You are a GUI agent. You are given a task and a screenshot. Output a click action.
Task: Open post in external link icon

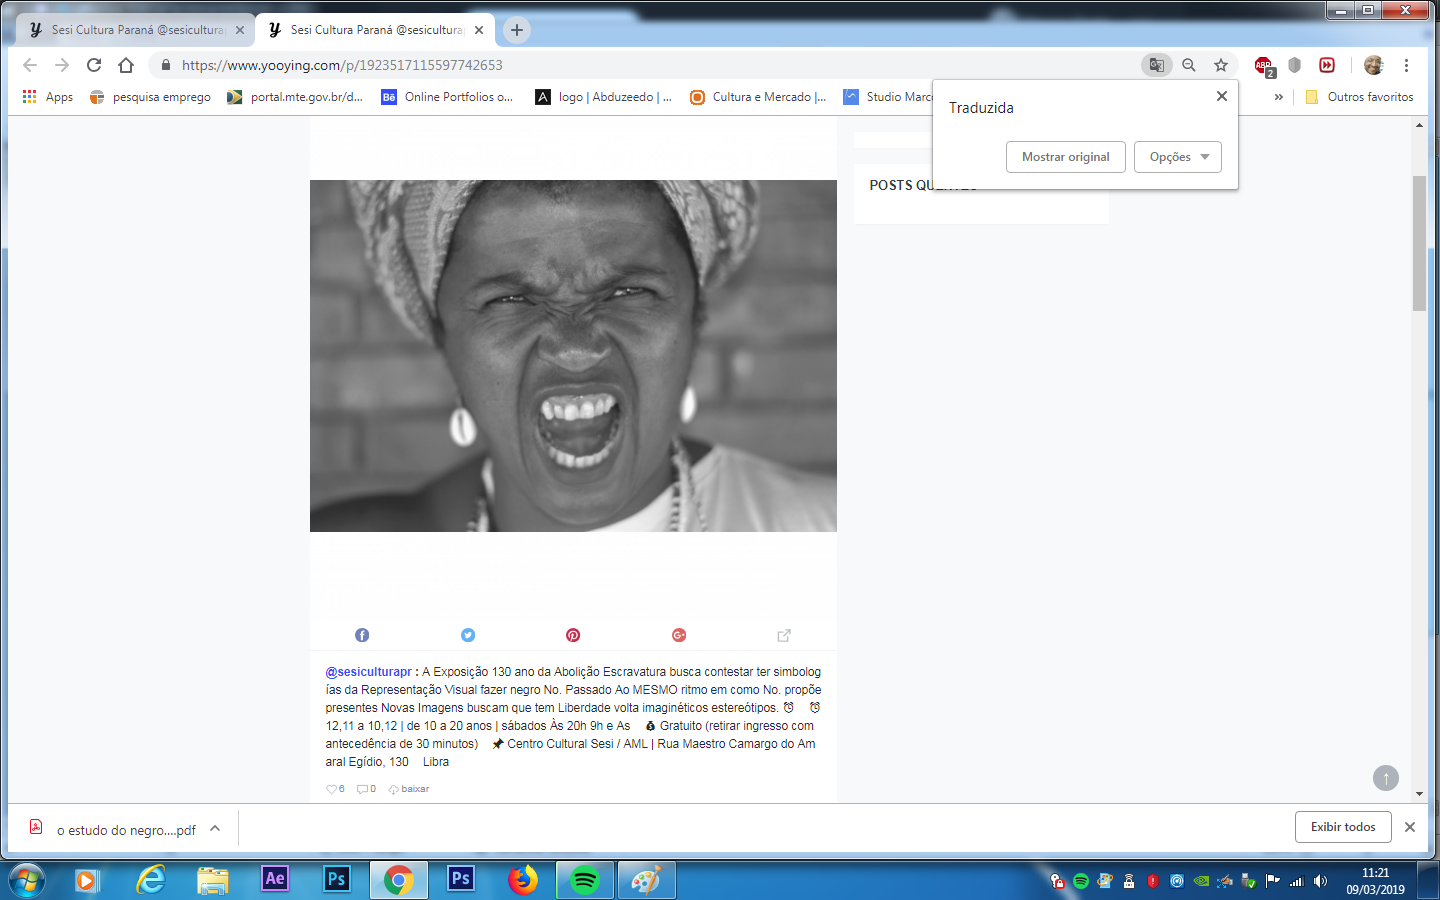pos(784,635)
